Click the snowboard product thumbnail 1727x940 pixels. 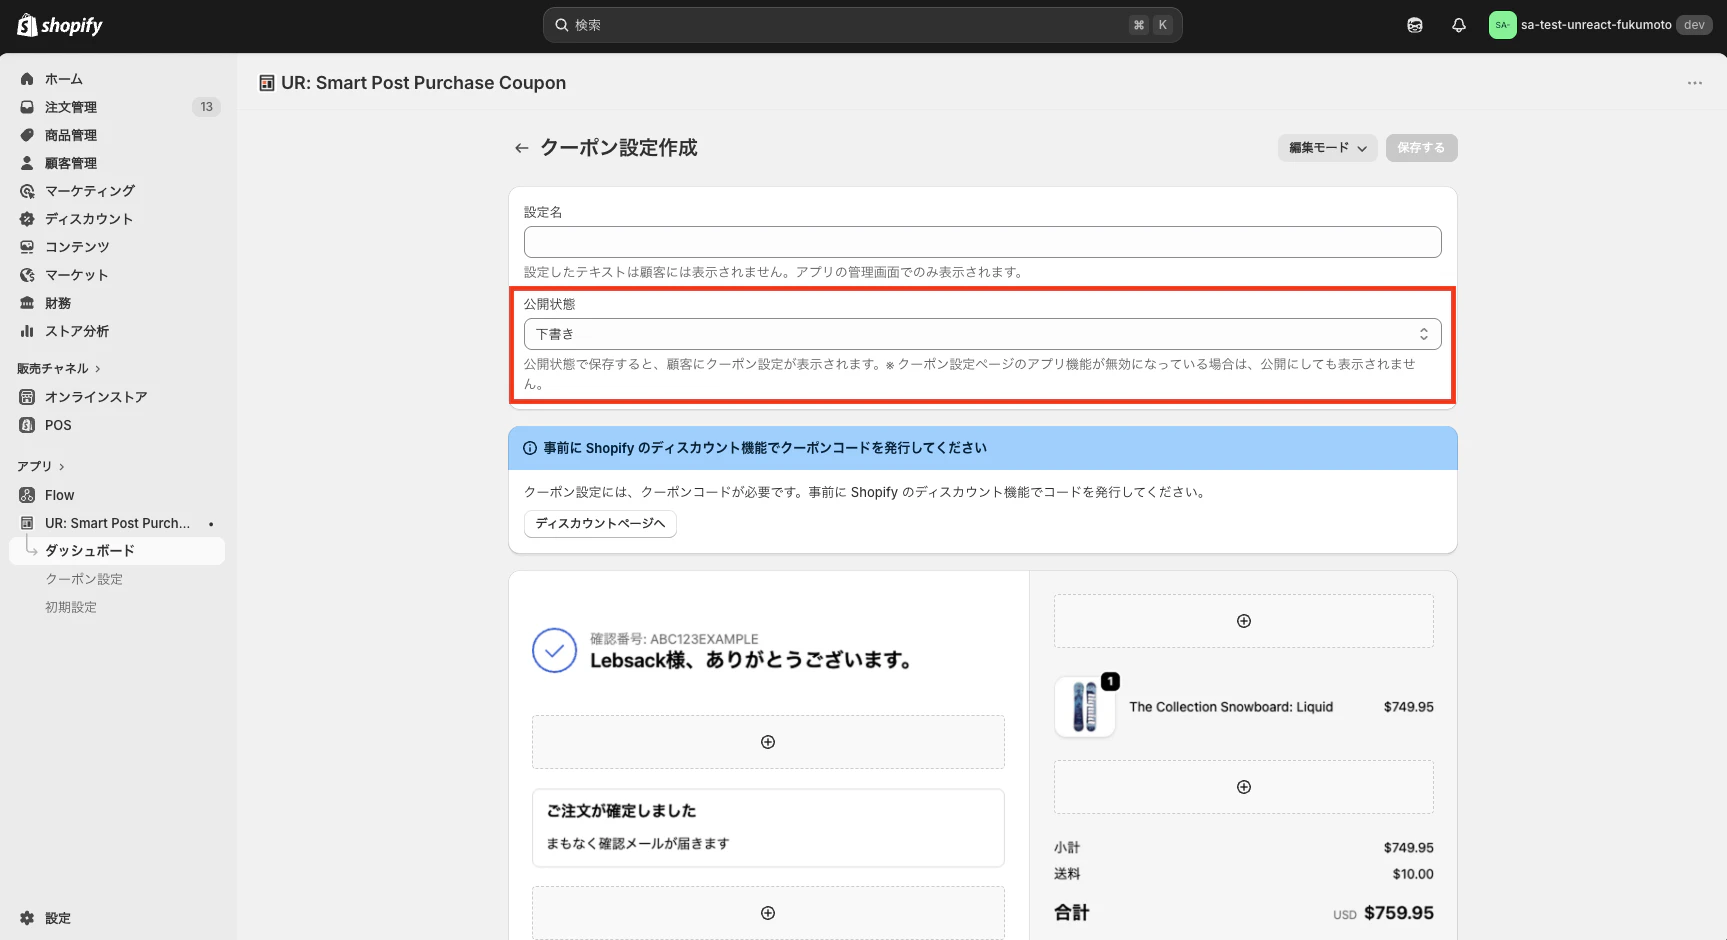1085,707
